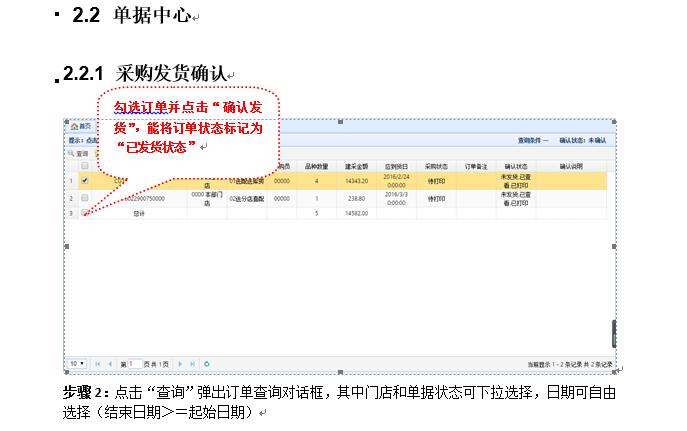Open the 首页 home tab
The height and width of the screenshot is (431, 687).
(x=81, y=126)
